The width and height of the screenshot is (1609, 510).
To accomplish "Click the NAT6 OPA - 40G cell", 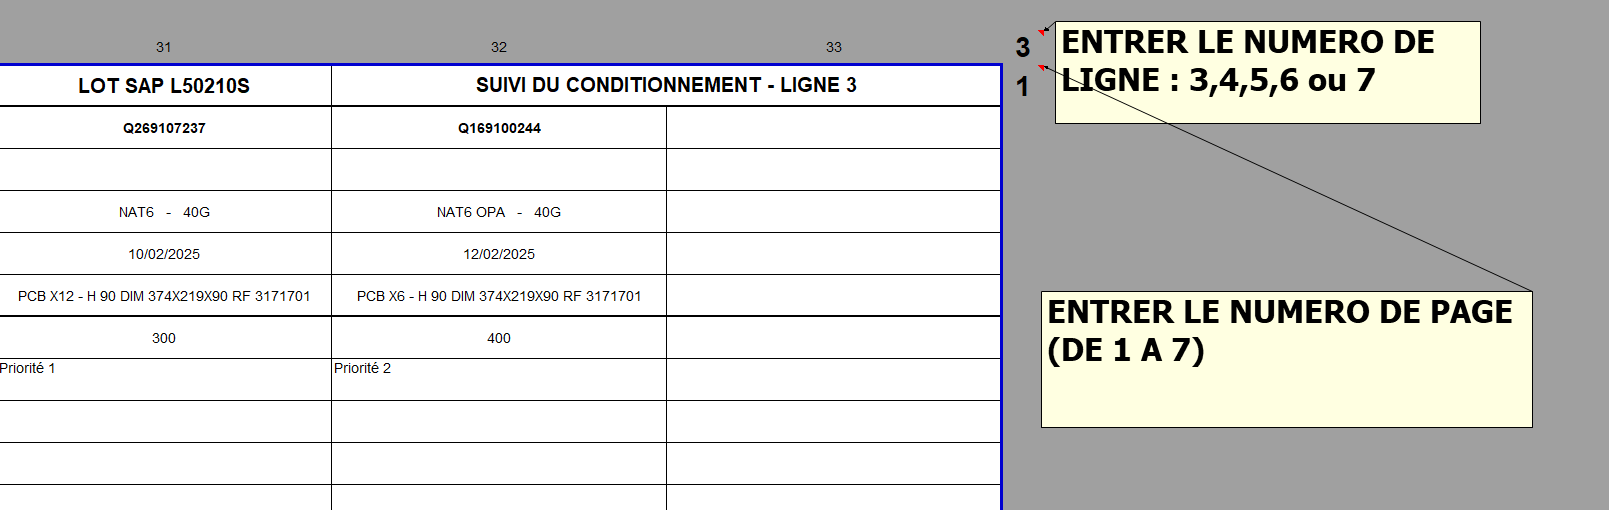I will pyautogui.click(x=499, y=212).
